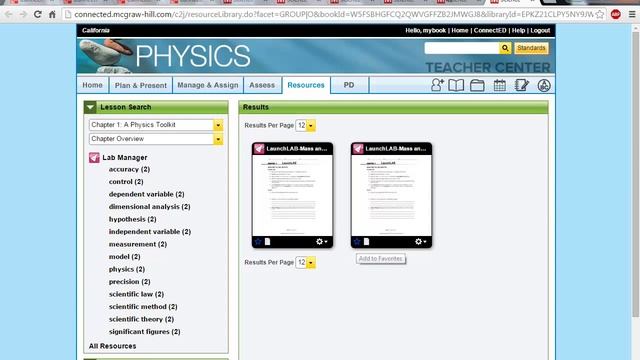Filter by scientific law (2)
Viewport: 640px width, 360px height.
(x=136, y=294)
